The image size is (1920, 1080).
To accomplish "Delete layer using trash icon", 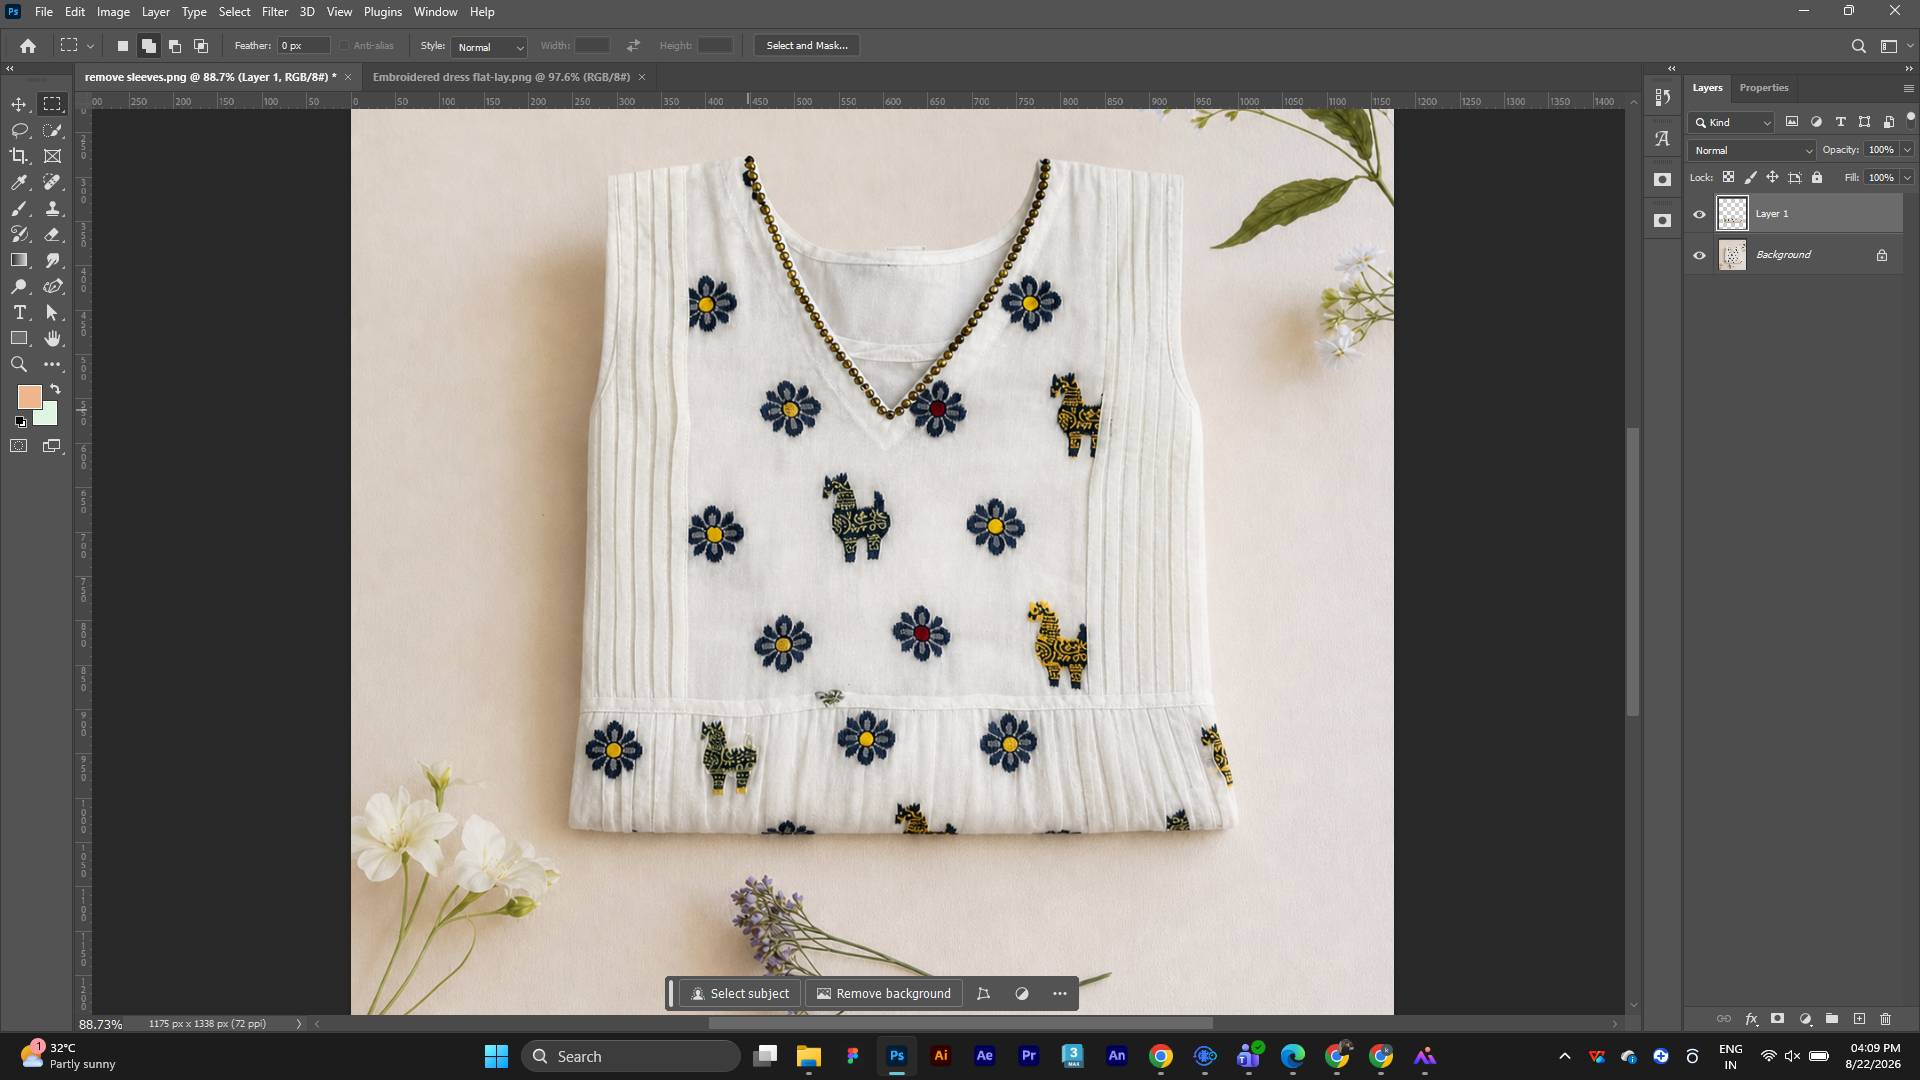I will 1885,1019.
